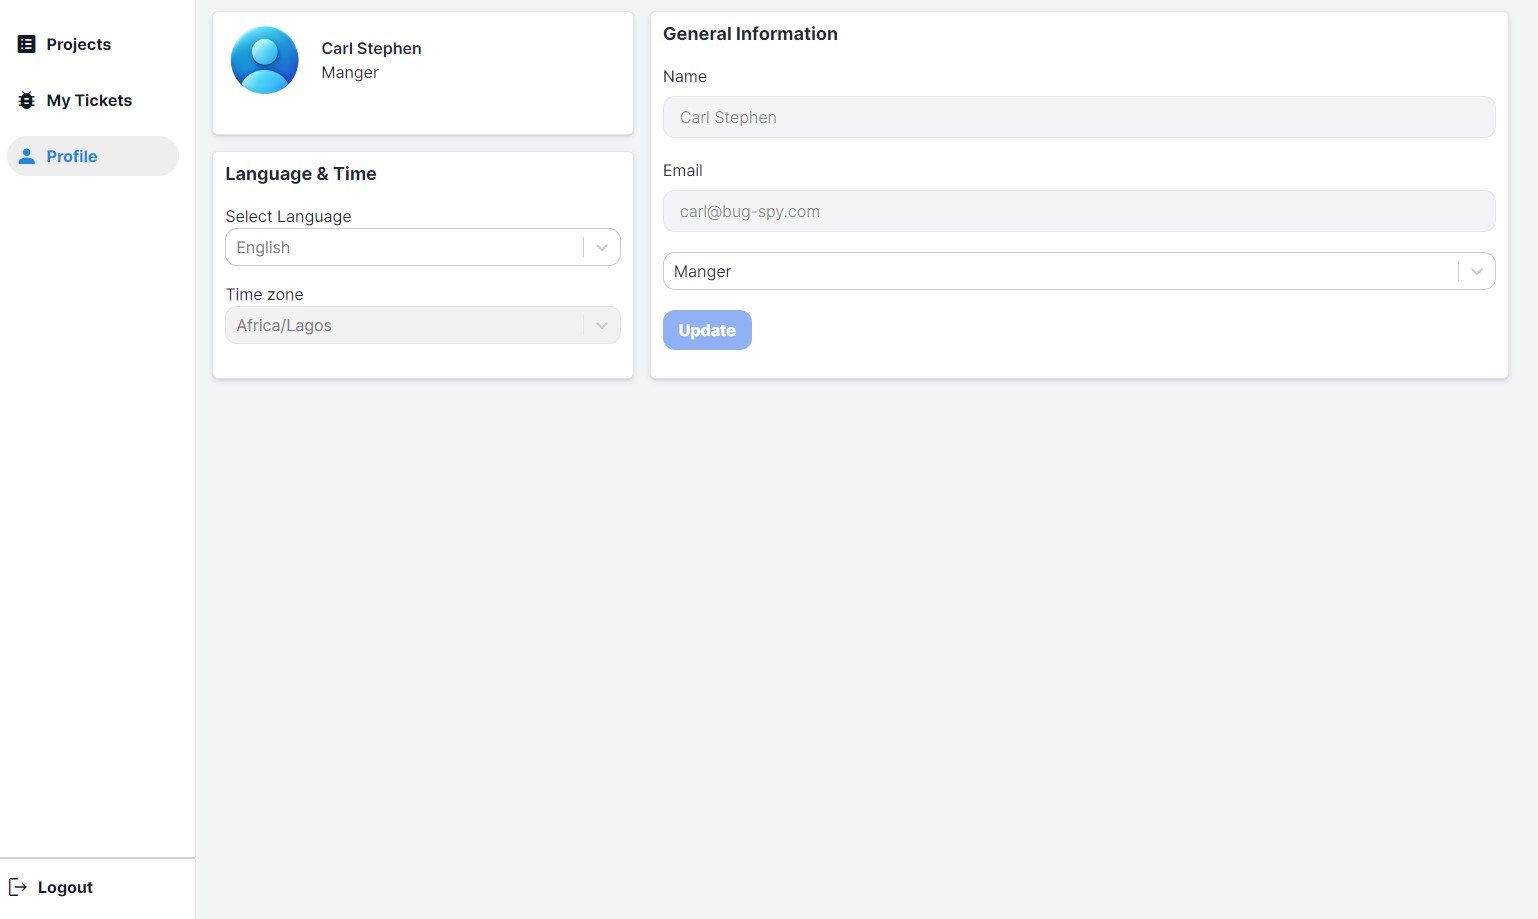Click the logout arrow icon
Screen dimensions: 1538x919
pos(18,887)
